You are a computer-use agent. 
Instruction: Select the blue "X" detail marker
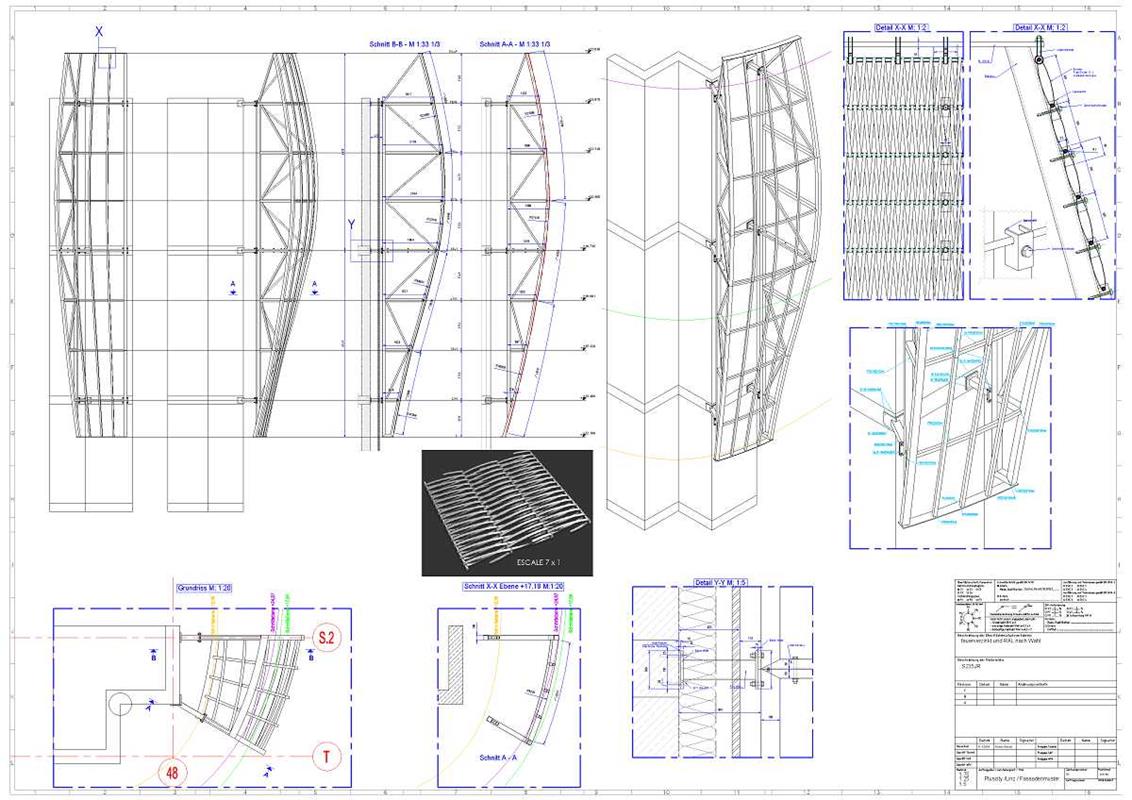click(x=99, y=32)
